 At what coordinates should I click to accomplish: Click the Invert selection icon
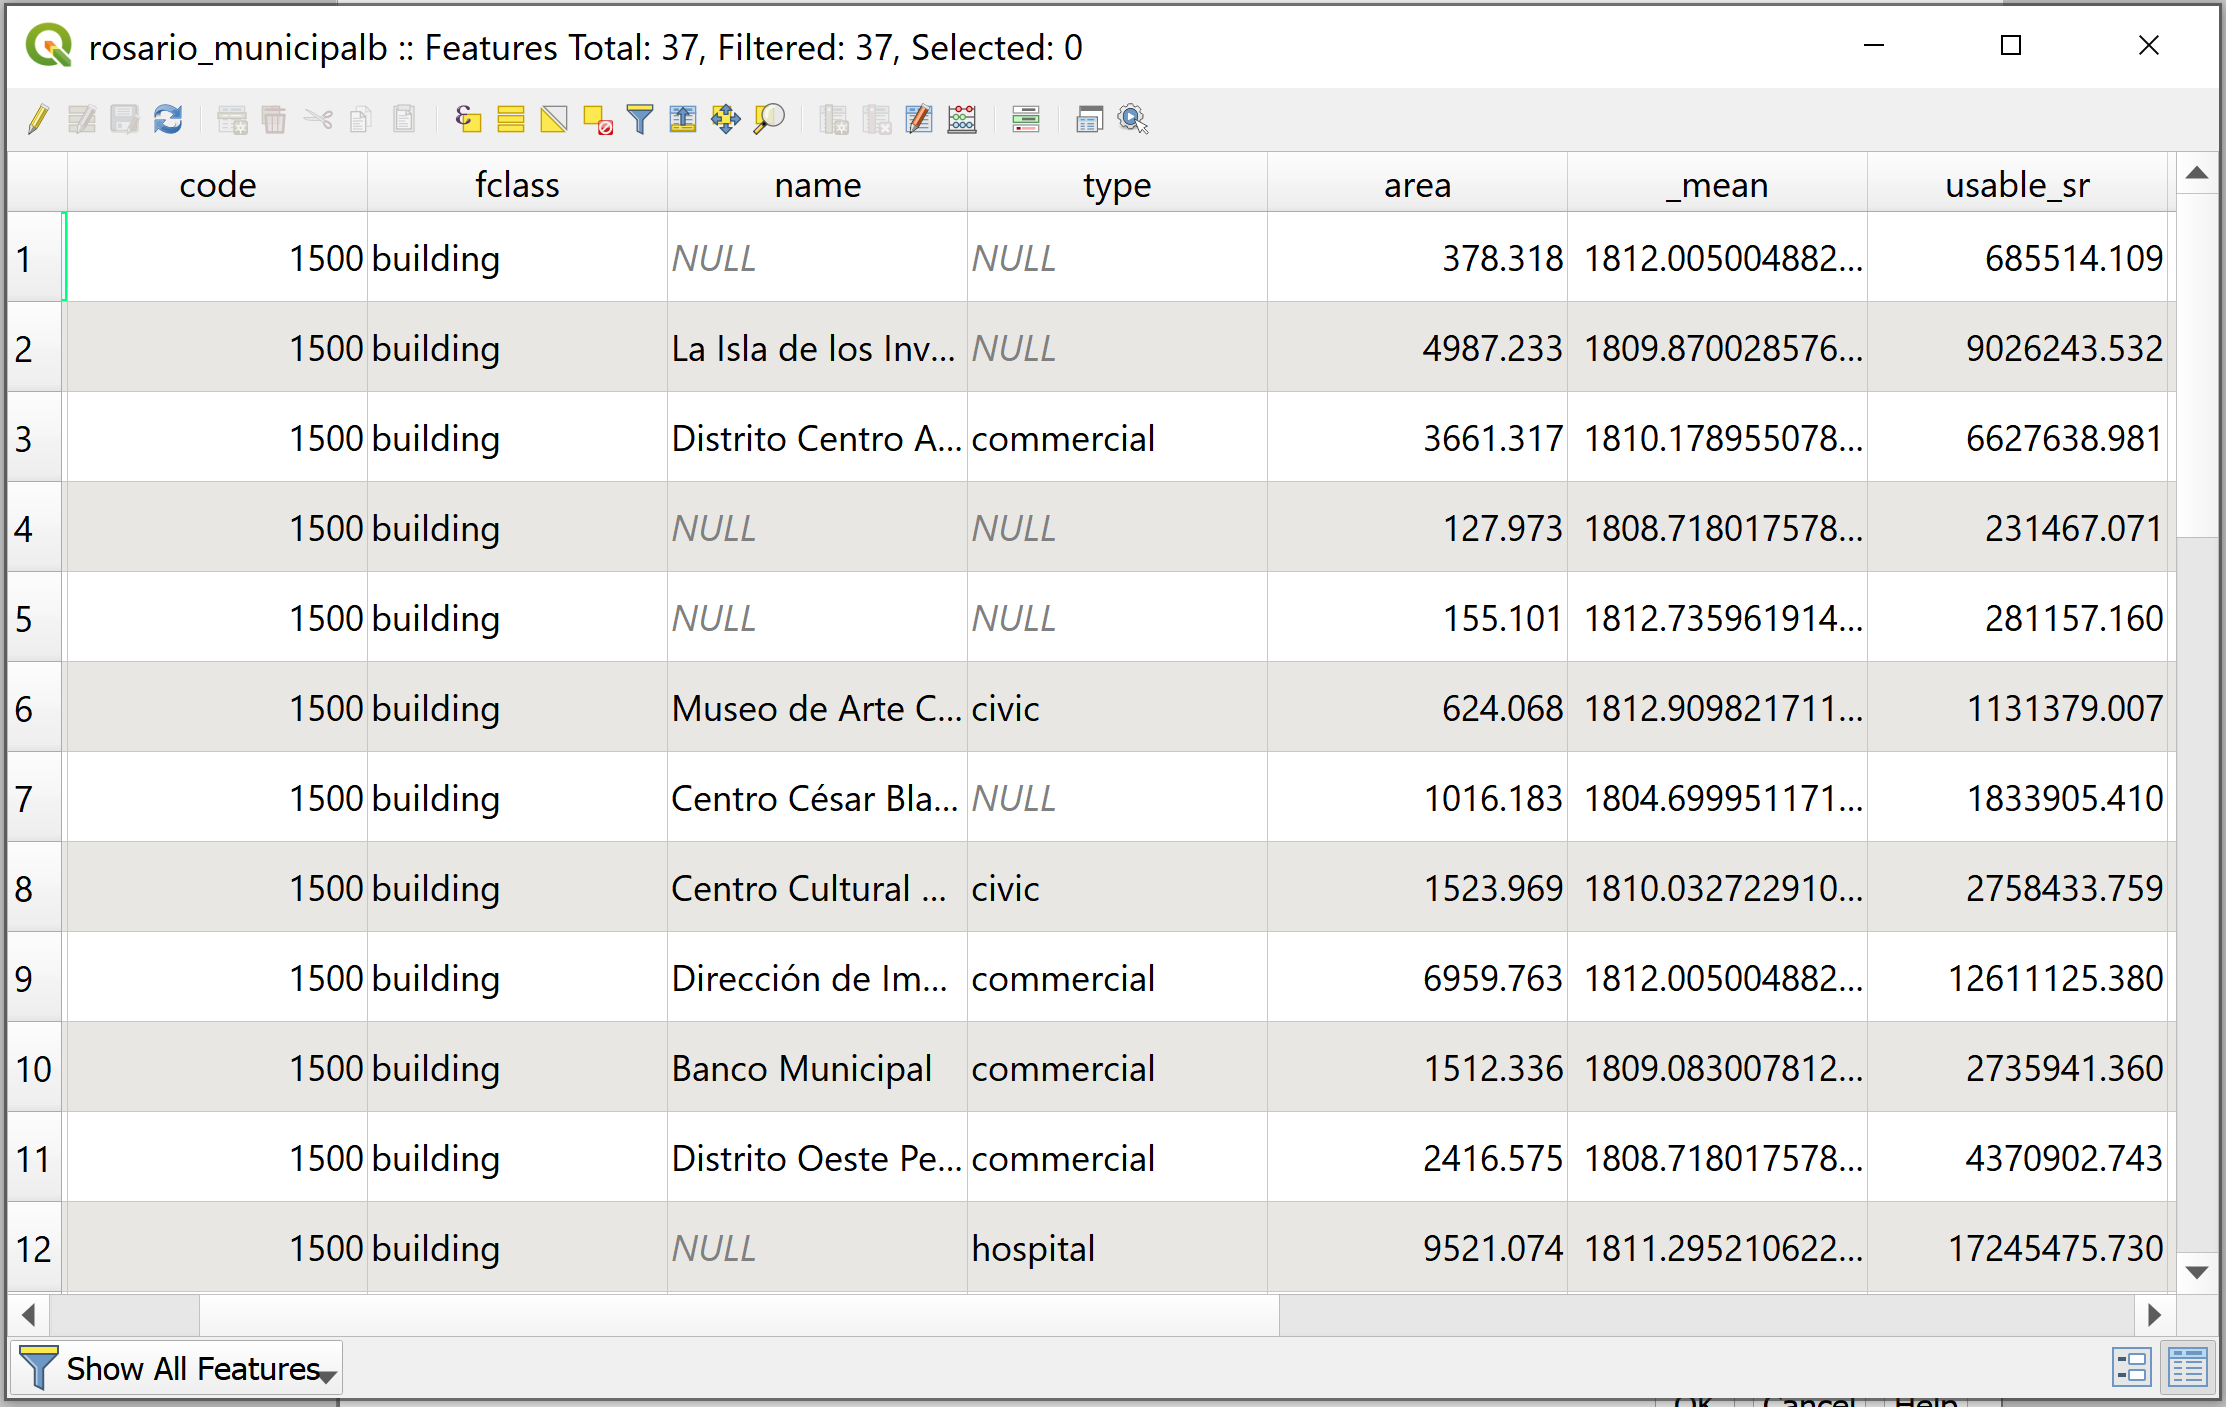tap(554, 120)
